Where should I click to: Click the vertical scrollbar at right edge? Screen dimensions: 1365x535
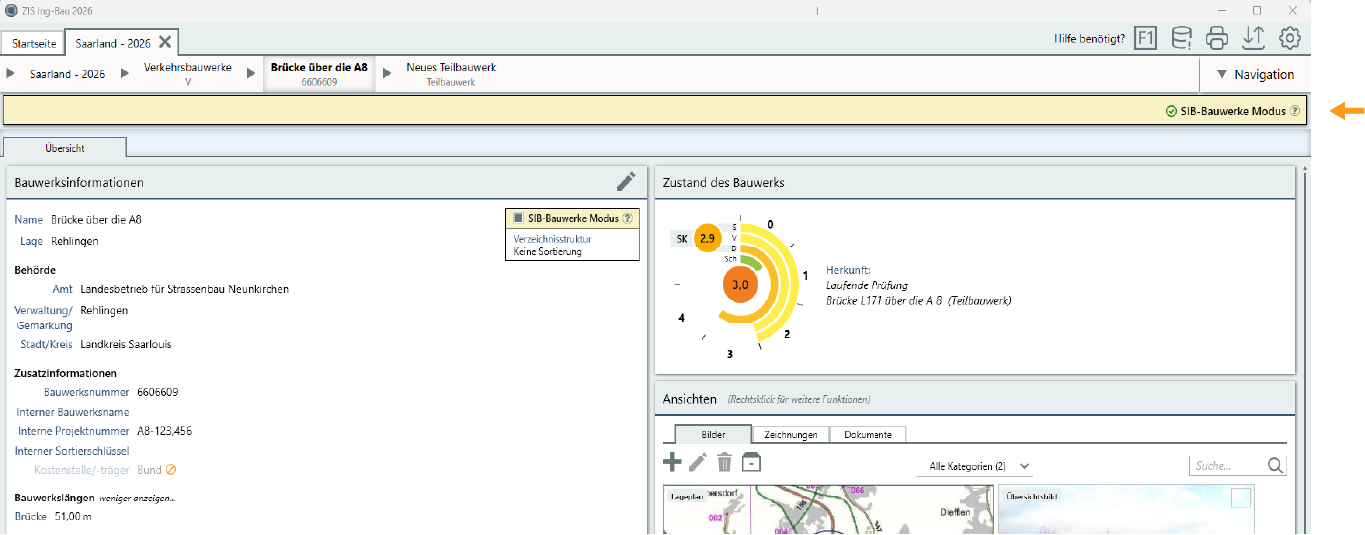pyautogui.click(x=1305, y=350)
